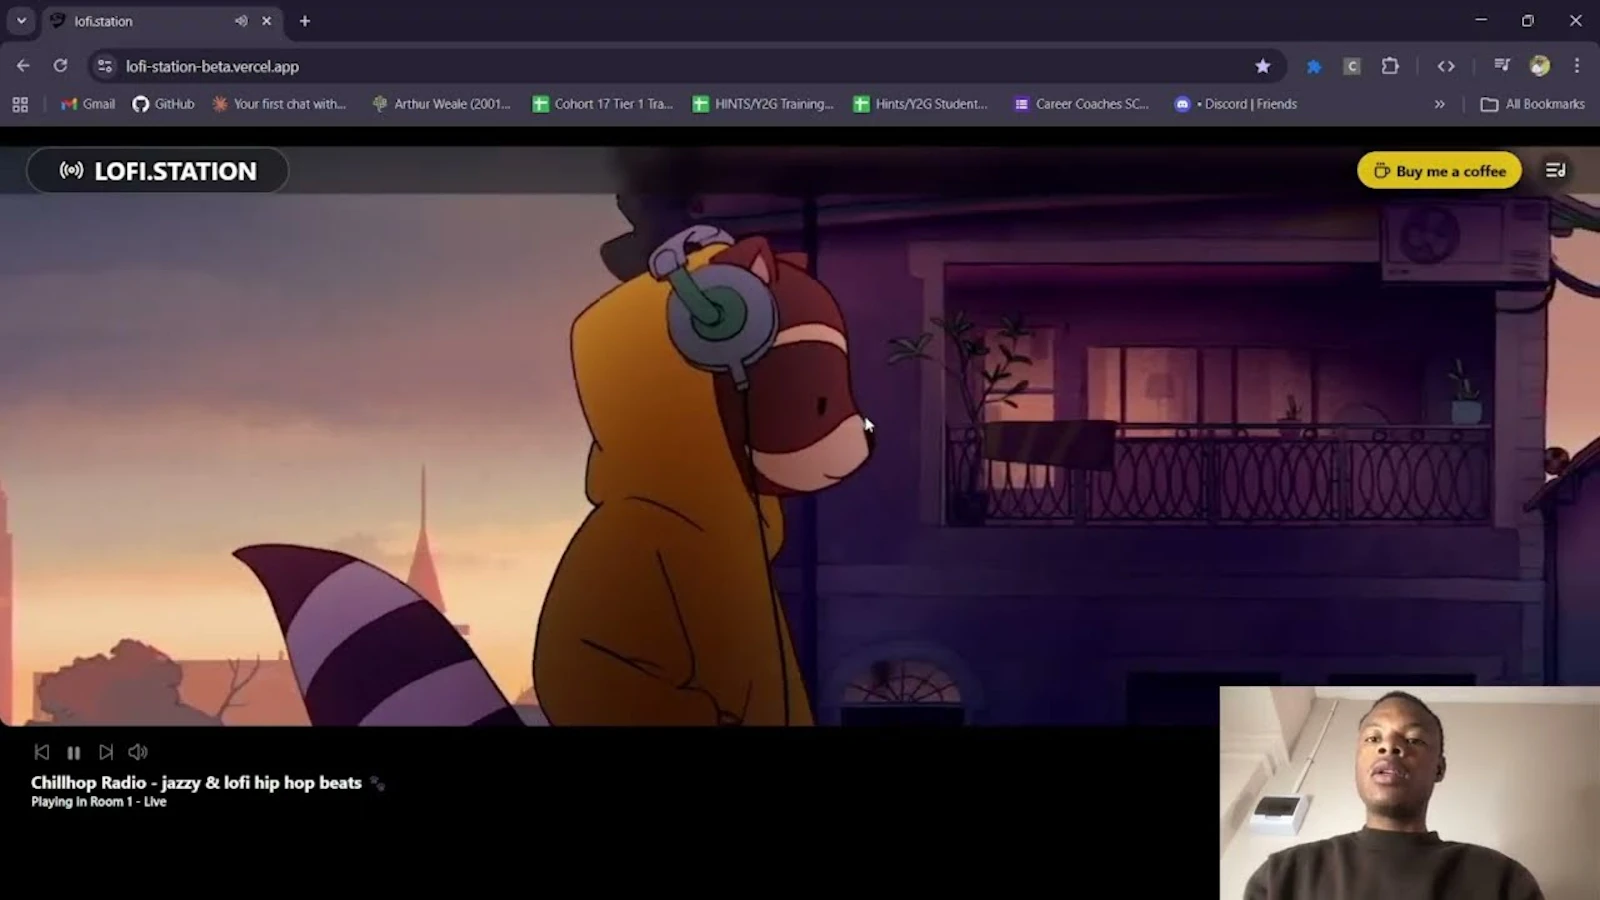Open Career Coaches SC bookmark
Viewport: 1600px width, 900px height.
(x=1082, y=104)
